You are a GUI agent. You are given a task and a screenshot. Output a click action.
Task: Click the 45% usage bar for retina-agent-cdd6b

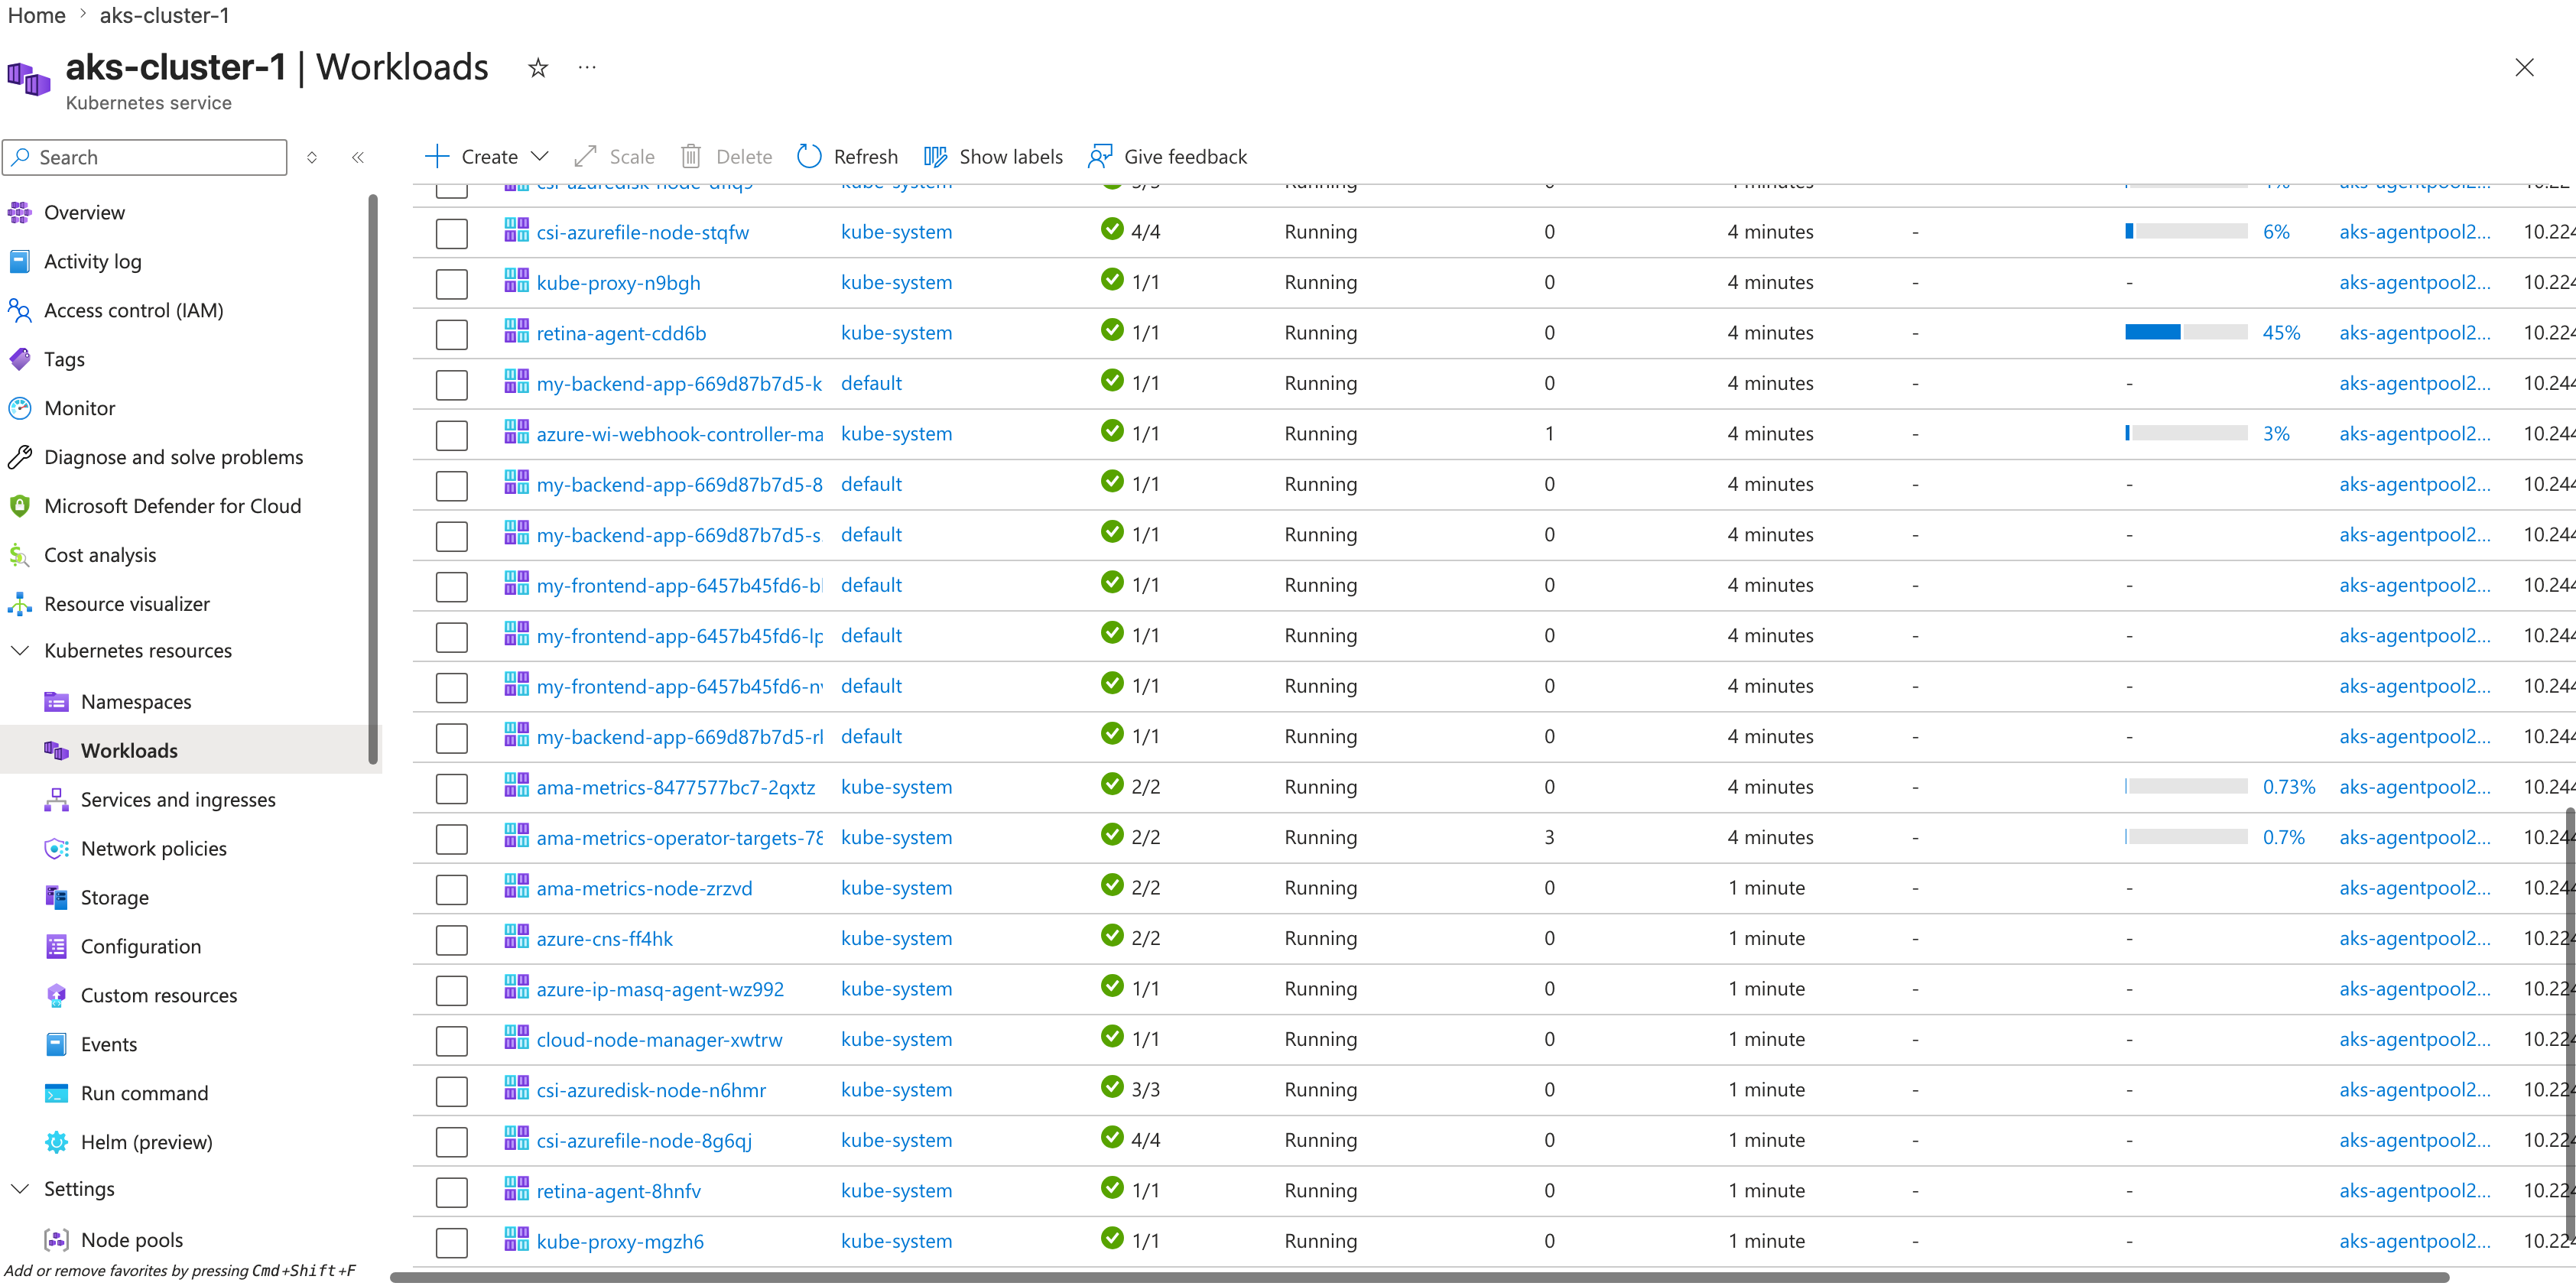tap(2186, 332)
